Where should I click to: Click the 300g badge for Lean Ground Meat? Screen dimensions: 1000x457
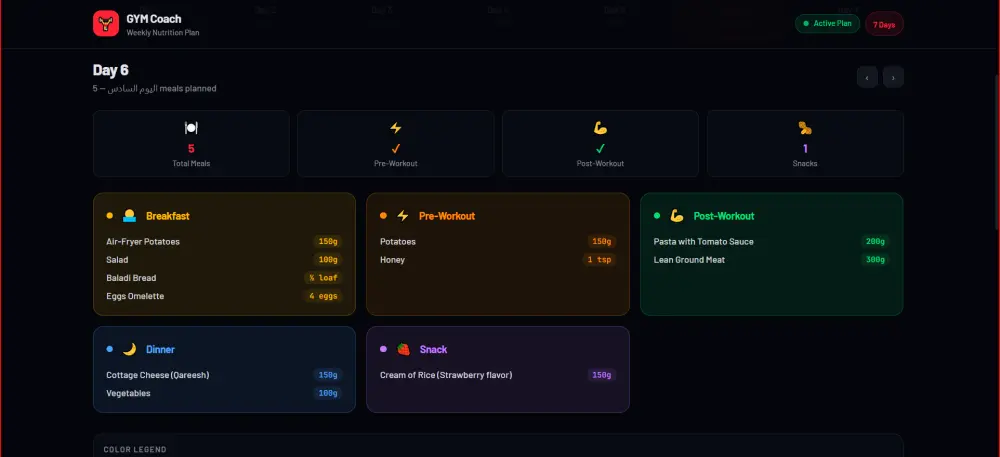(x=876, y=260)
